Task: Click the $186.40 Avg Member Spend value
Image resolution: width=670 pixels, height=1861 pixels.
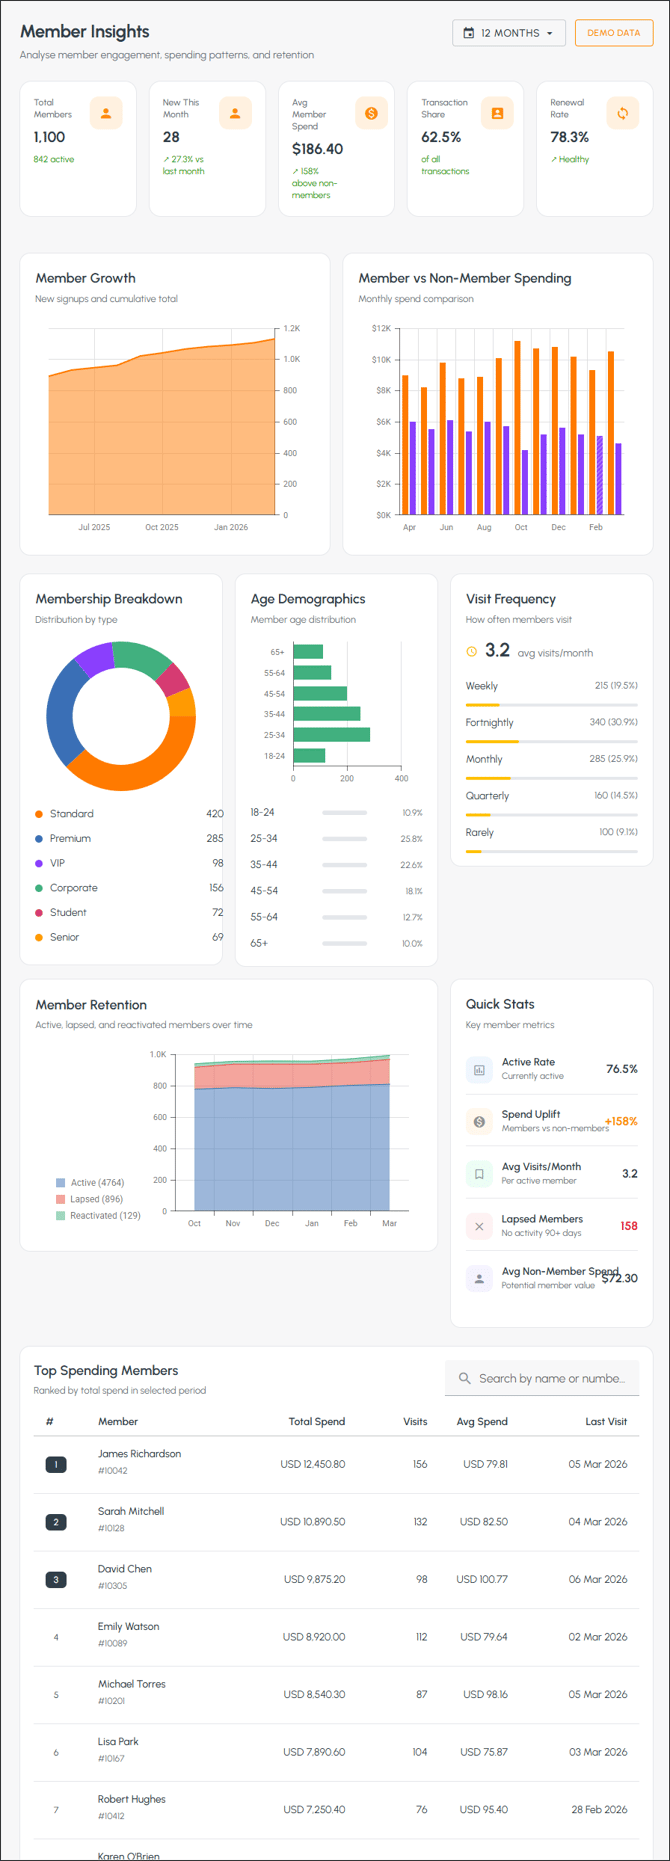Action: (317, 149)
